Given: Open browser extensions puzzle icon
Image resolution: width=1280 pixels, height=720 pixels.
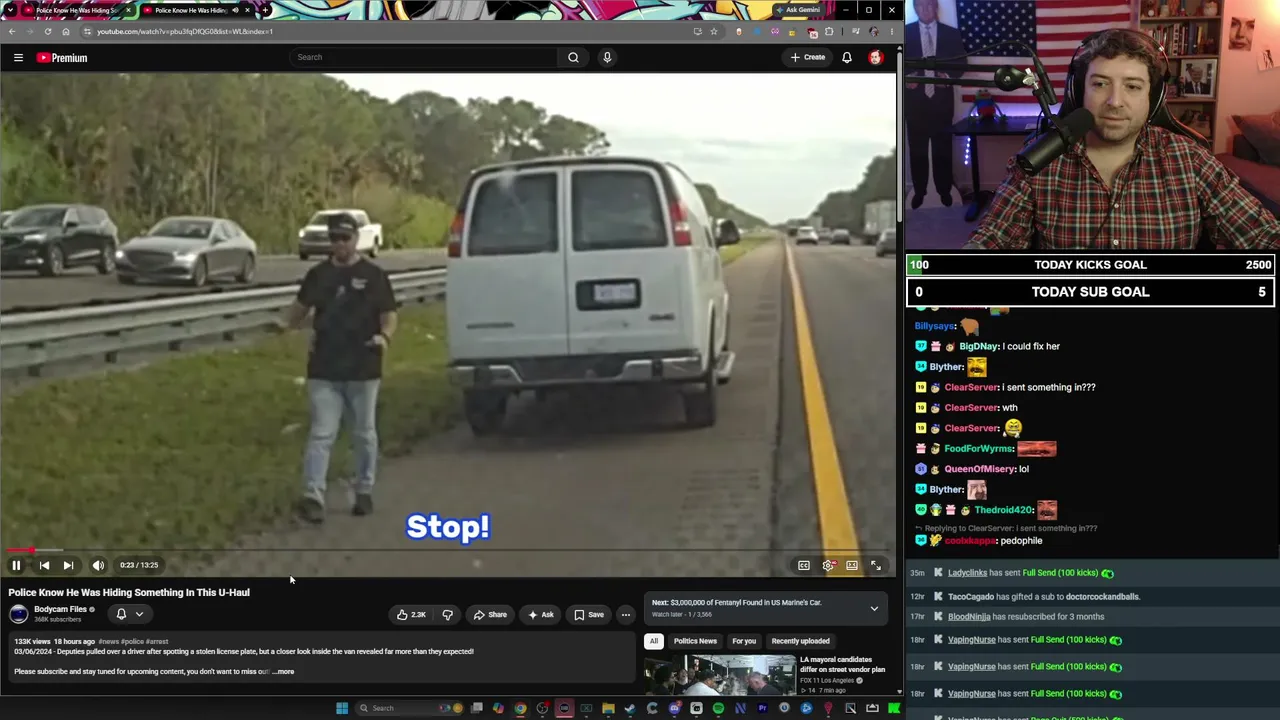Looking at the screenshot, I should pos(829,31).
